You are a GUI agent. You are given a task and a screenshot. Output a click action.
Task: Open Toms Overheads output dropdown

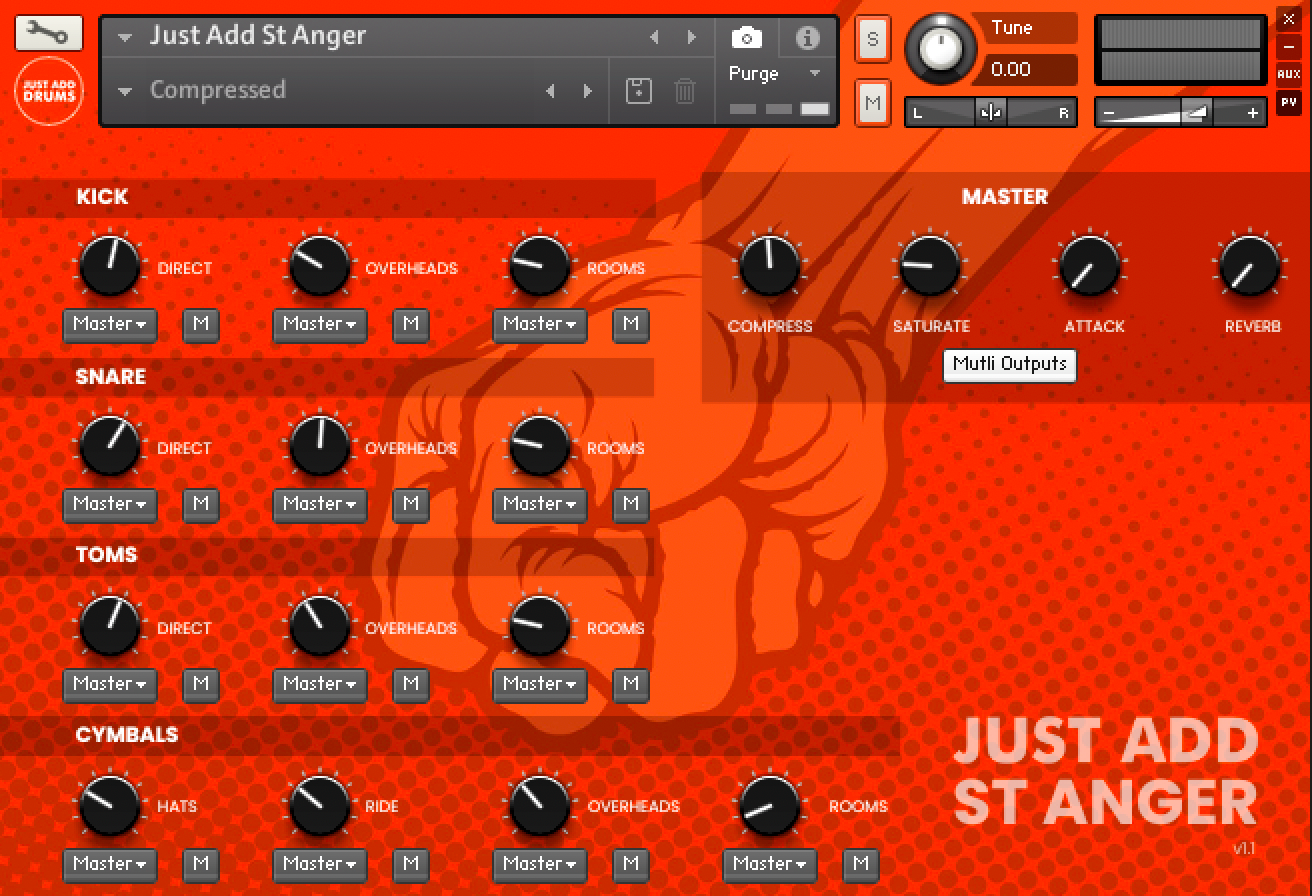(320, 684)
